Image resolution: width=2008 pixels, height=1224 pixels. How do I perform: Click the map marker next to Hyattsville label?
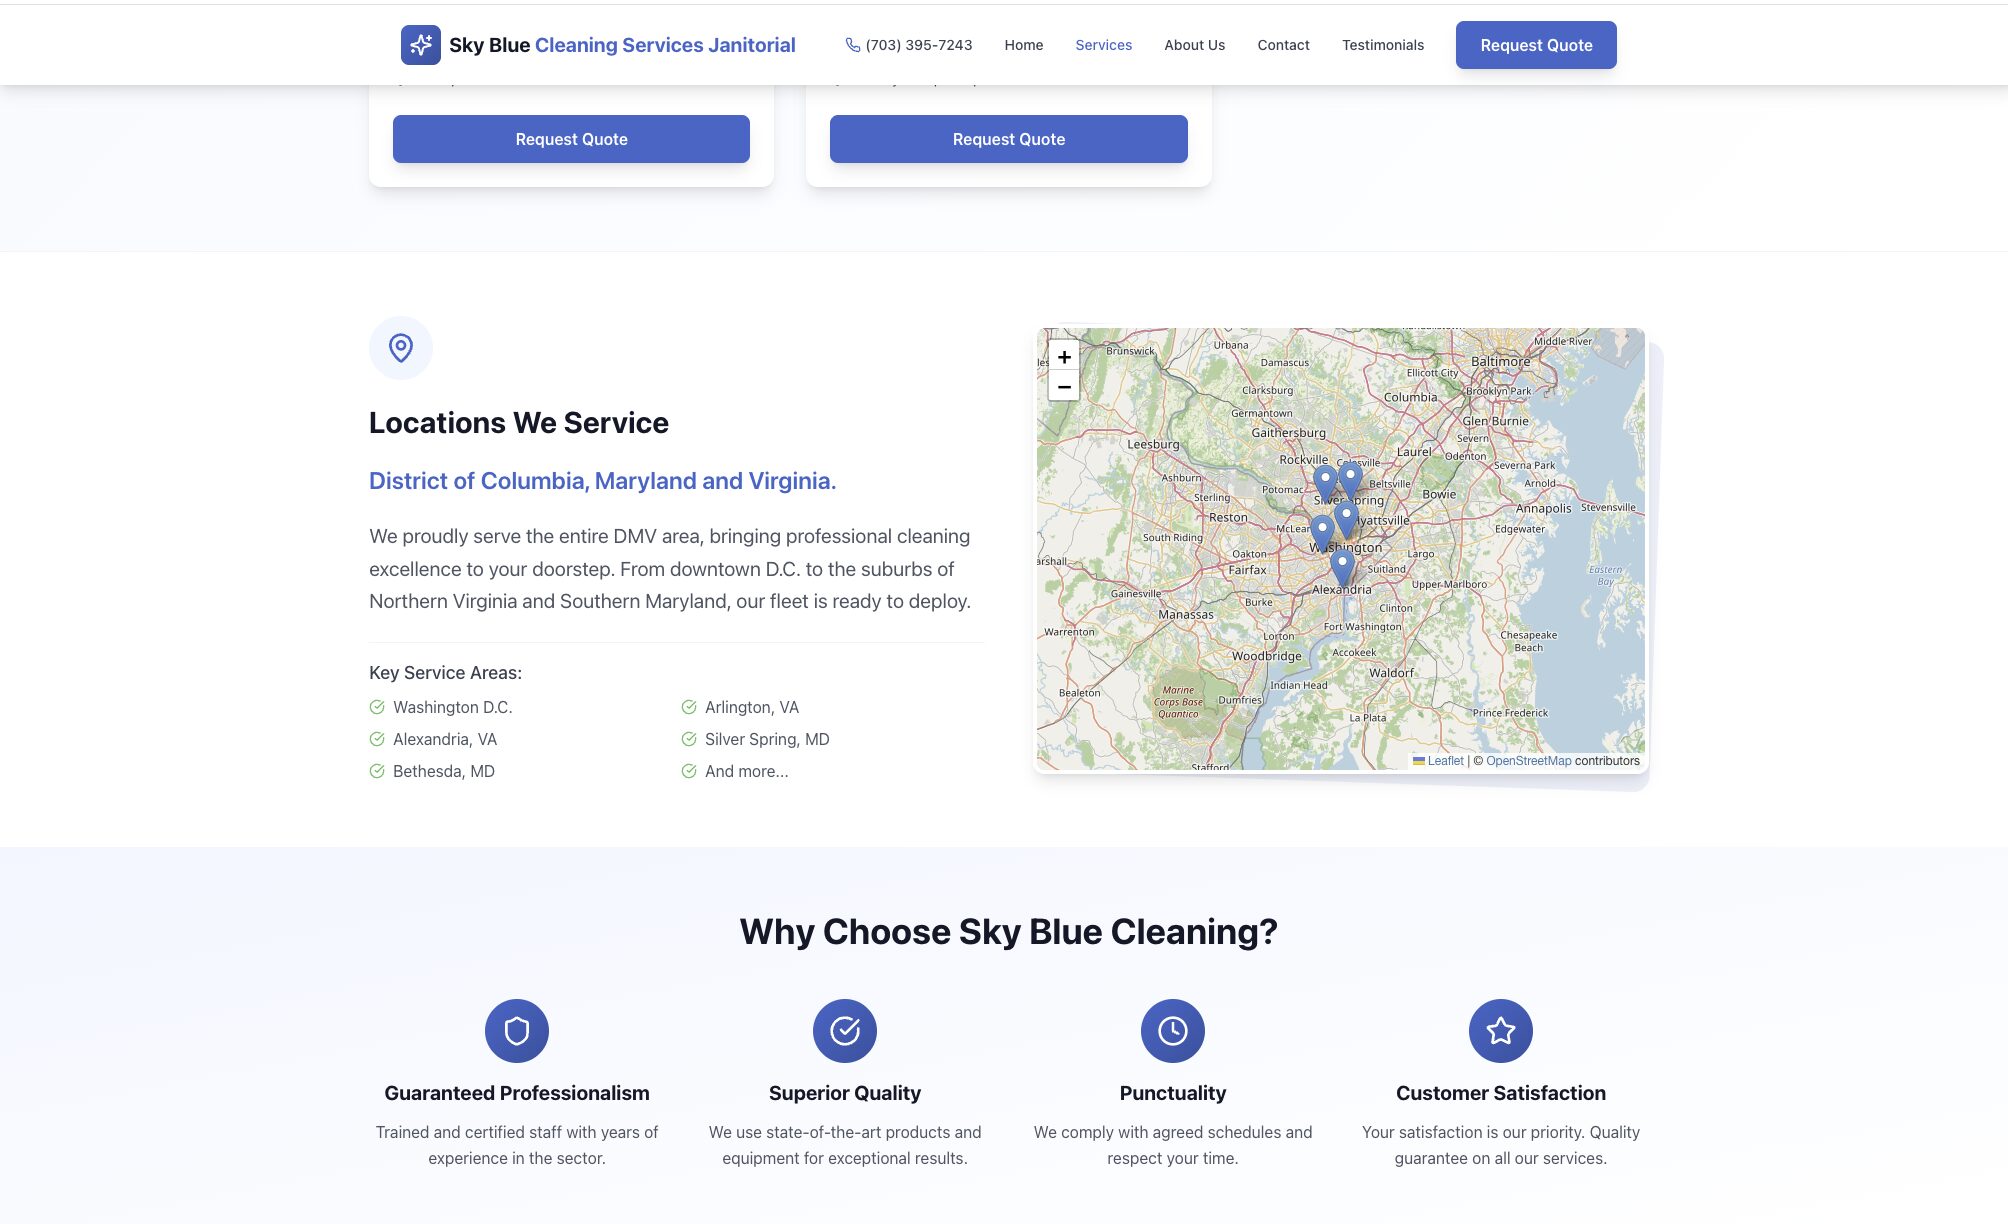pyautogui.click(x=1346, y=521)
